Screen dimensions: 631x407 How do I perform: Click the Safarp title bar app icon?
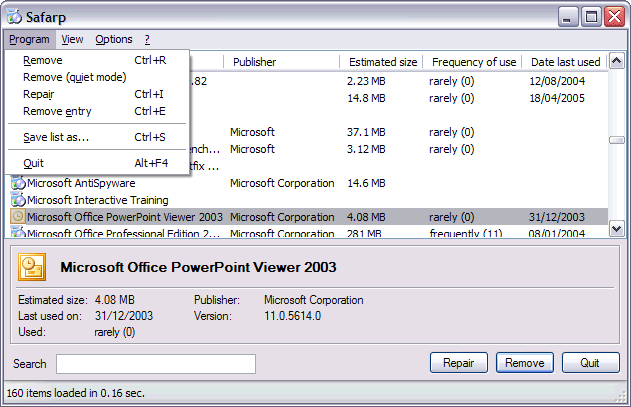point(15,16)
